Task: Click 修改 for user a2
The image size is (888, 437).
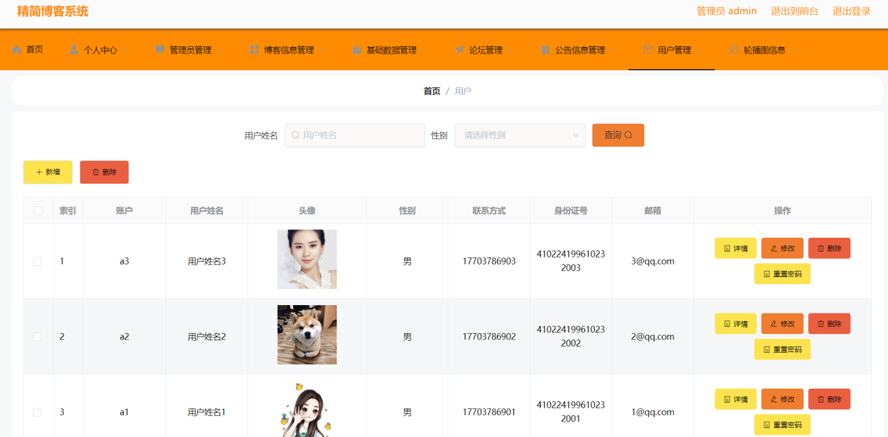Action: 782,324
